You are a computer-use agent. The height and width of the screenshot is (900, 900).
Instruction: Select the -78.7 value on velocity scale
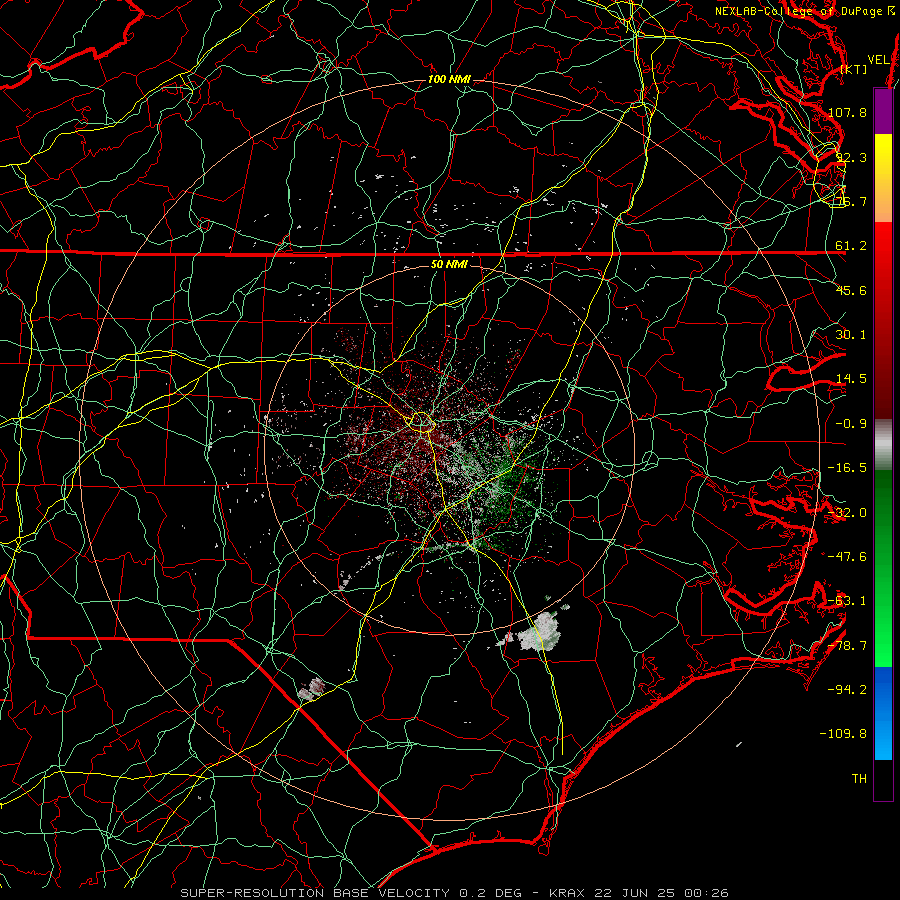coord(848,646)
